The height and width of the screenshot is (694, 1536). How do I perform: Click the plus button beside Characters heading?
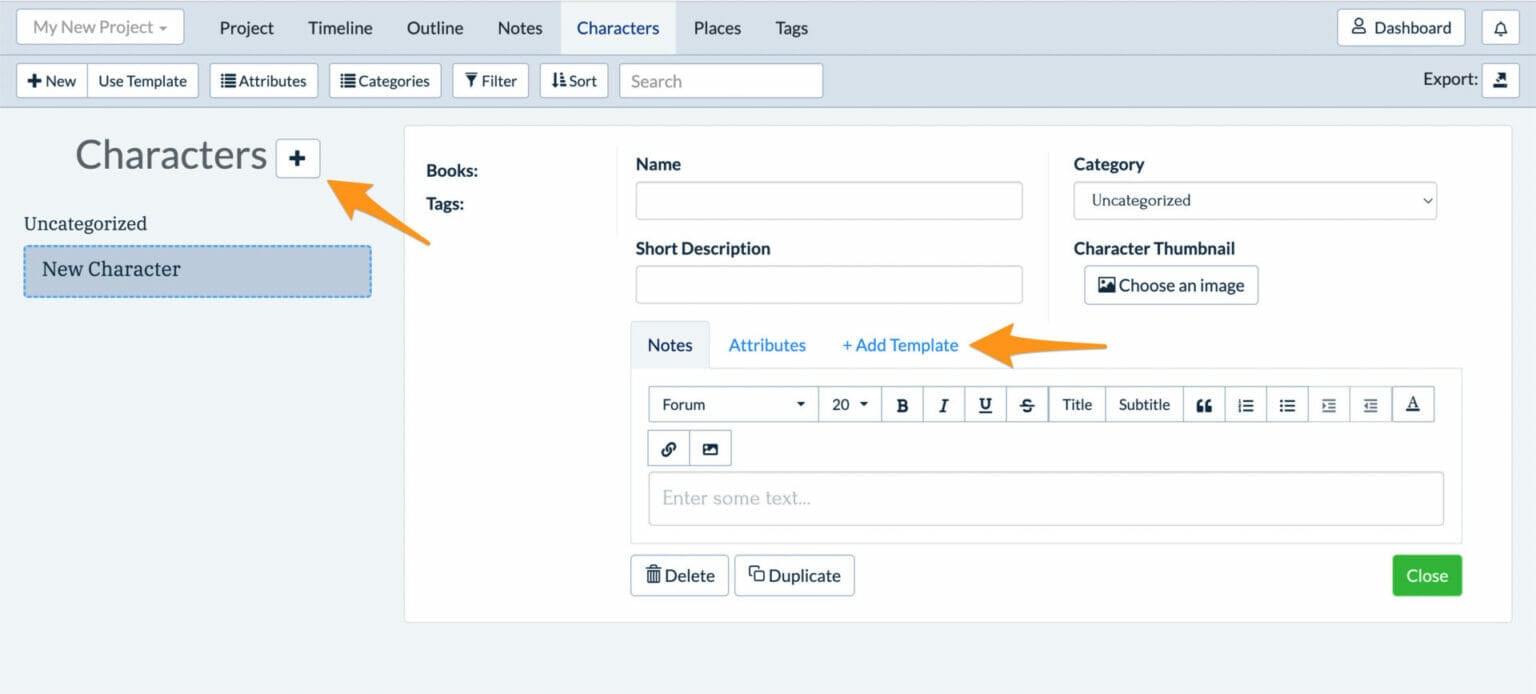(x=297, y=158)
